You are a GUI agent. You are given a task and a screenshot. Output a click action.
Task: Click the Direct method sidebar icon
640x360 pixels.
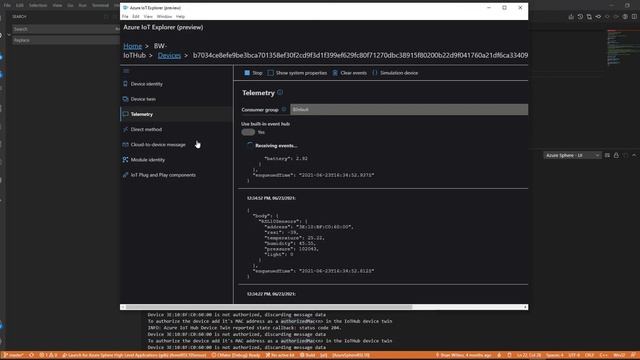[125, 129]
